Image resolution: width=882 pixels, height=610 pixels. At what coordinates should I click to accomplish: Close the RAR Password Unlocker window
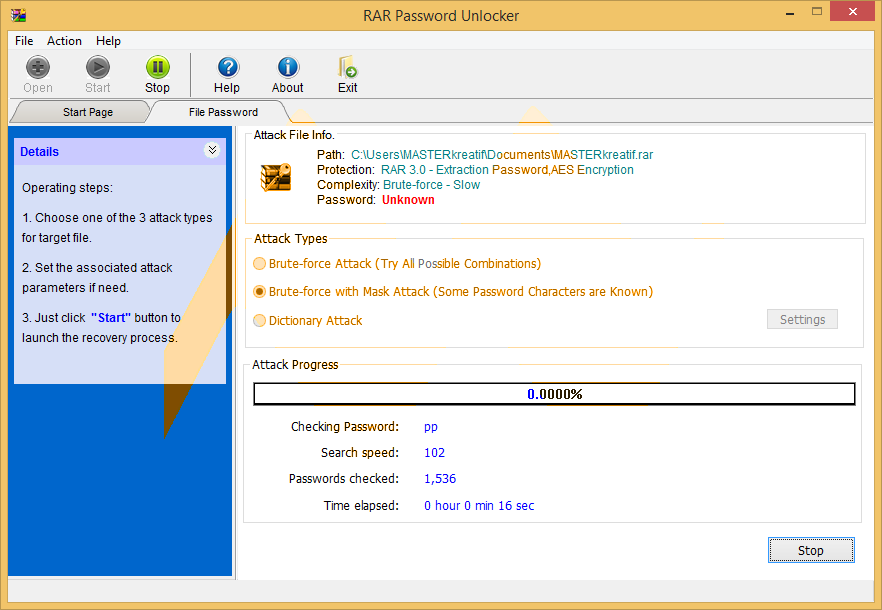[x=853, y=12]
